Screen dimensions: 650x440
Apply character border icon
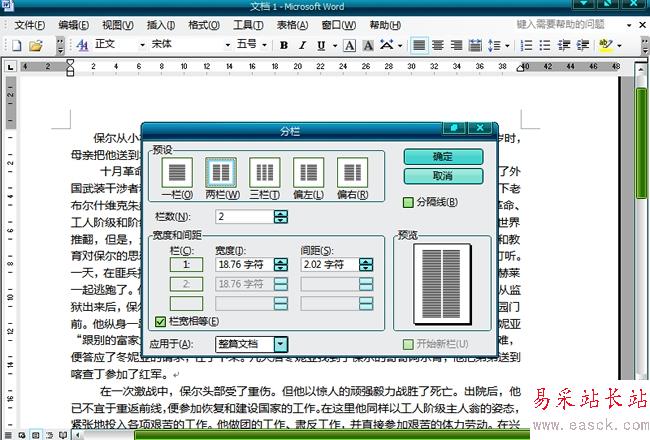point(349,45)
